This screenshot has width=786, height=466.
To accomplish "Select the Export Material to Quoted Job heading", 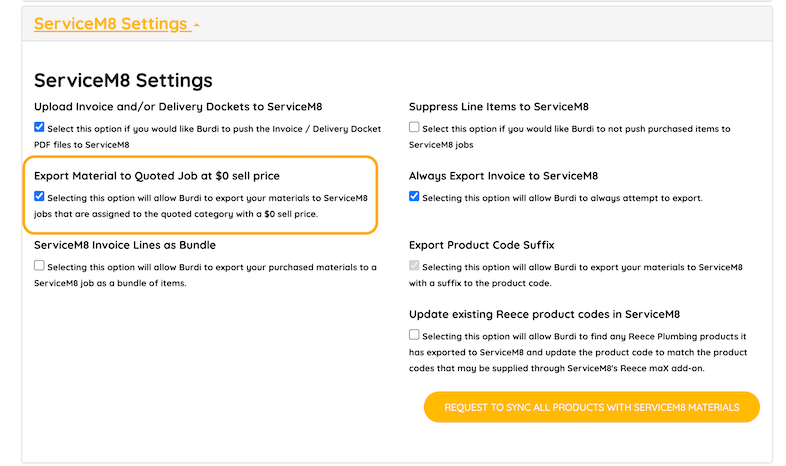I will 157,176.
